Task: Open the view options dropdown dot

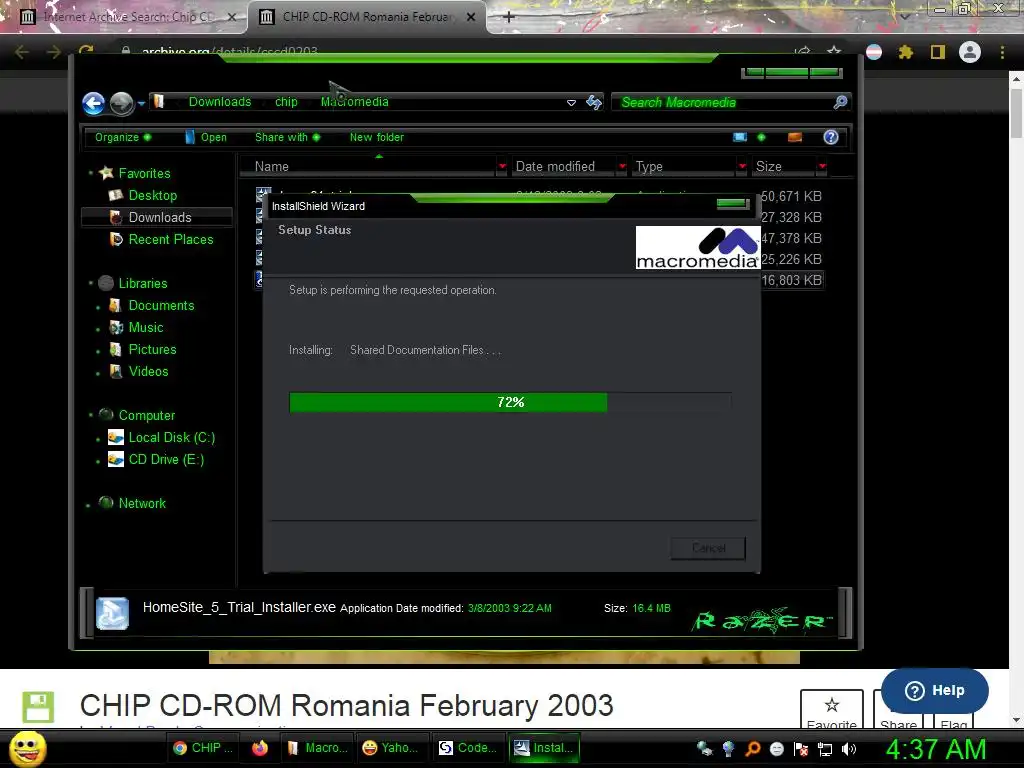Action: [761, 137]
